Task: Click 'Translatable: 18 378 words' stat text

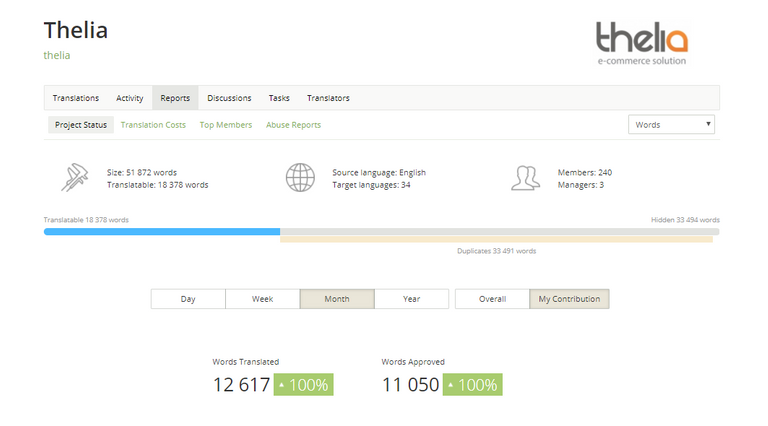Action: click(x=158, y=185)
